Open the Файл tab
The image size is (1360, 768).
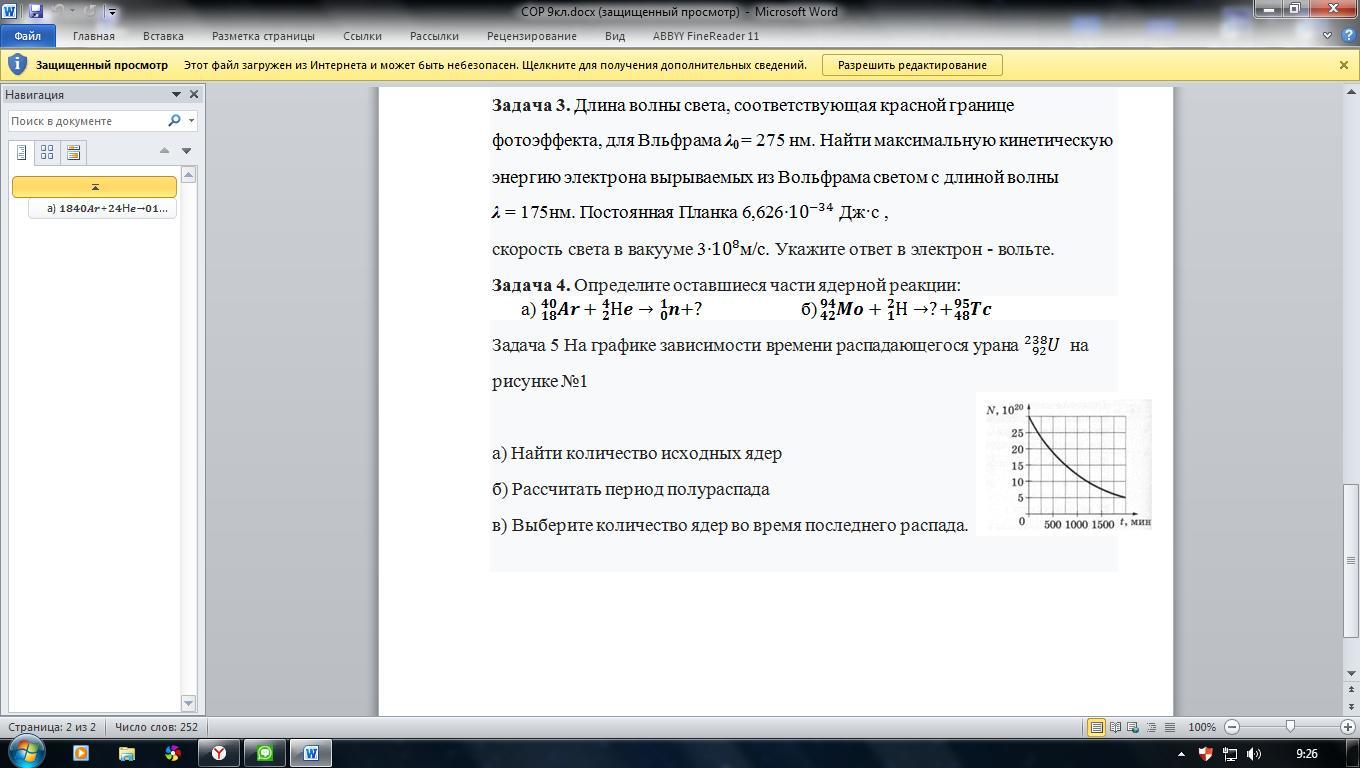[27, 36]
